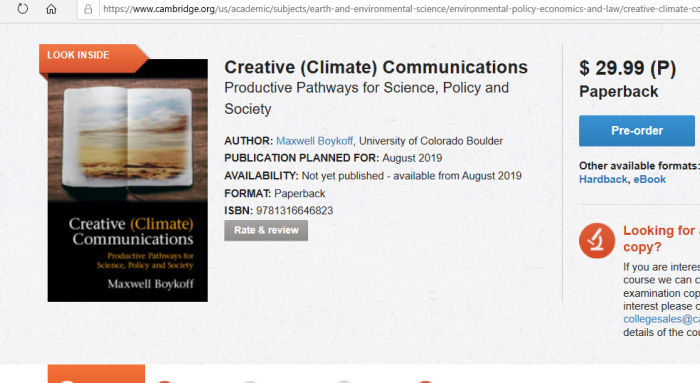This screenshot has height=383, width=700.
Task: Click the white open-notebook image on the cover
Action: pyautogui.click(x=128, y=137)
